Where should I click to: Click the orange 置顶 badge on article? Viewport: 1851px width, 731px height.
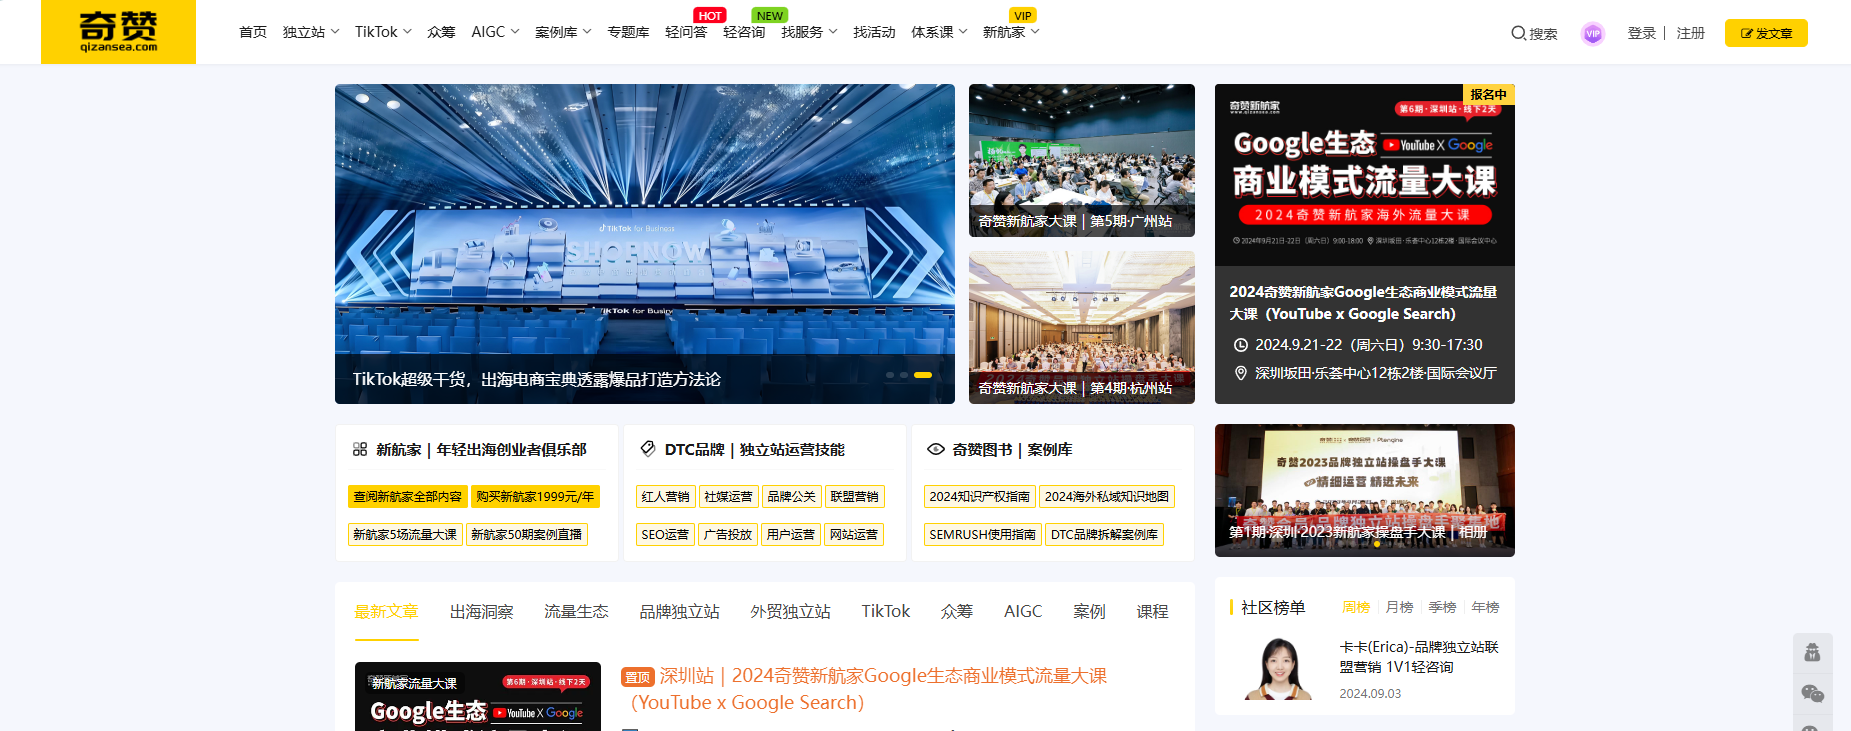pyautogui.click(x=638, y=677)
